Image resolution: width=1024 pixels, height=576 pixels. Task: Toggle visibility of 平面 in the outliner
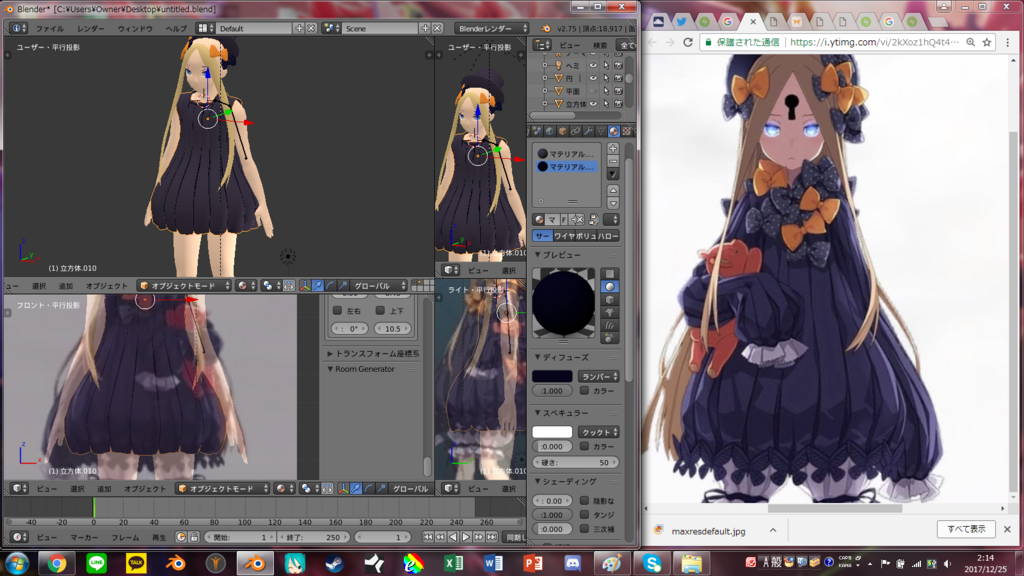(594, 89)
